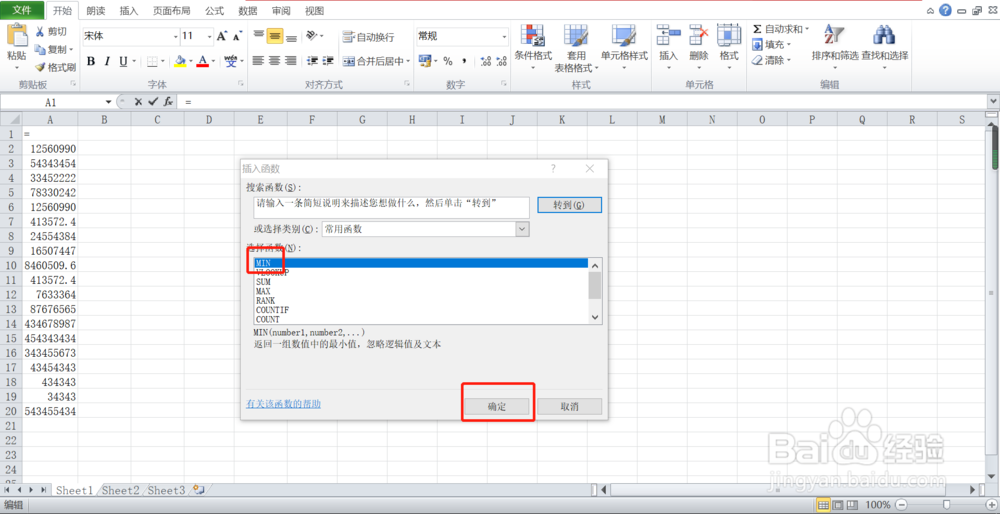Click the Copy (复制) icon
Screen dimensions: 1000x514
tap(40, 49)
